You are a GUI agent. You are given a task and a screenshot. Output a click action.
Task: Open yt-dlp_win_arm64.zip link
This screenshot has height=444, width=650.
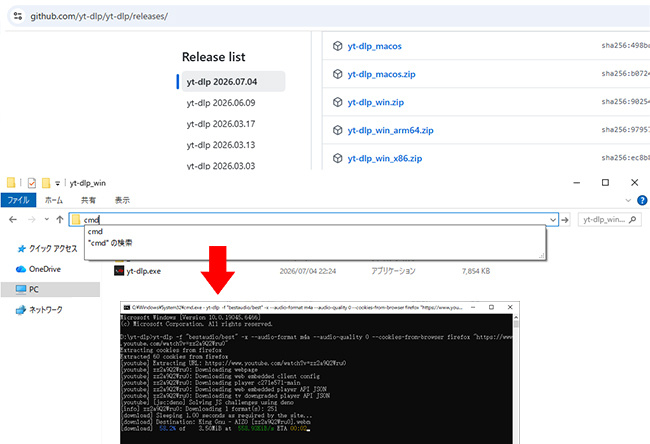[390, 130]
